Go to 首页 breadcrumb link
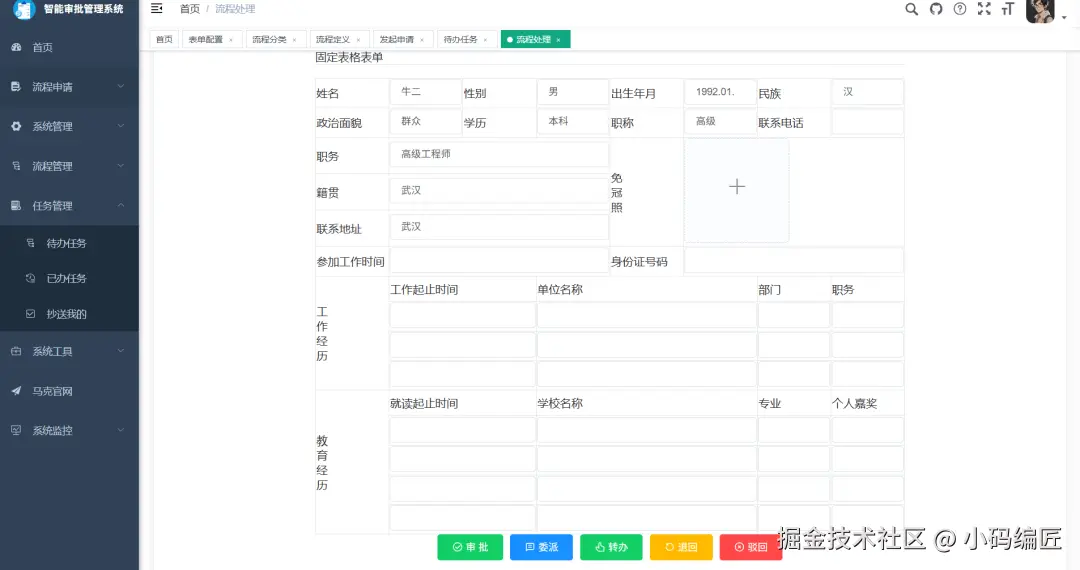Viewport: 1080px width, 570px height. tap(189, 9)
